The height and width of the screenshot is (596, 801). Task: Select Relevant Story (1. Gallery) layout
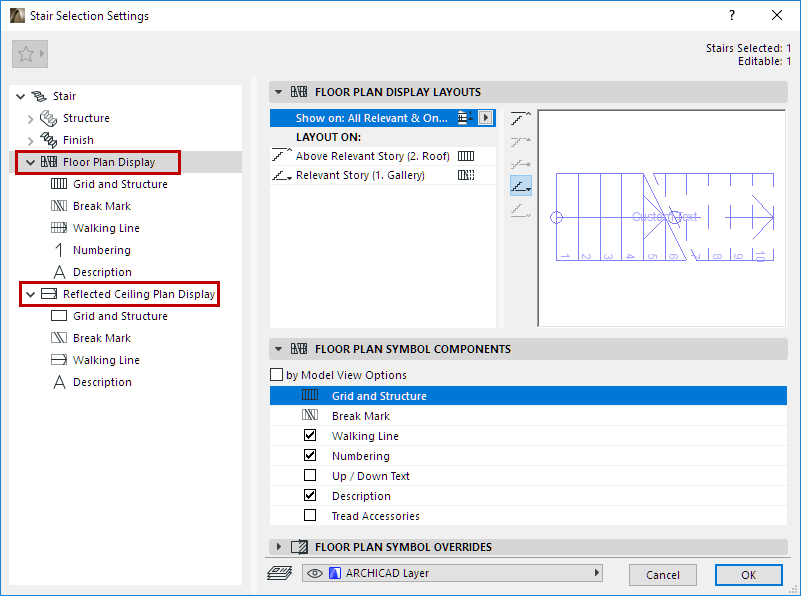[383, 175]
